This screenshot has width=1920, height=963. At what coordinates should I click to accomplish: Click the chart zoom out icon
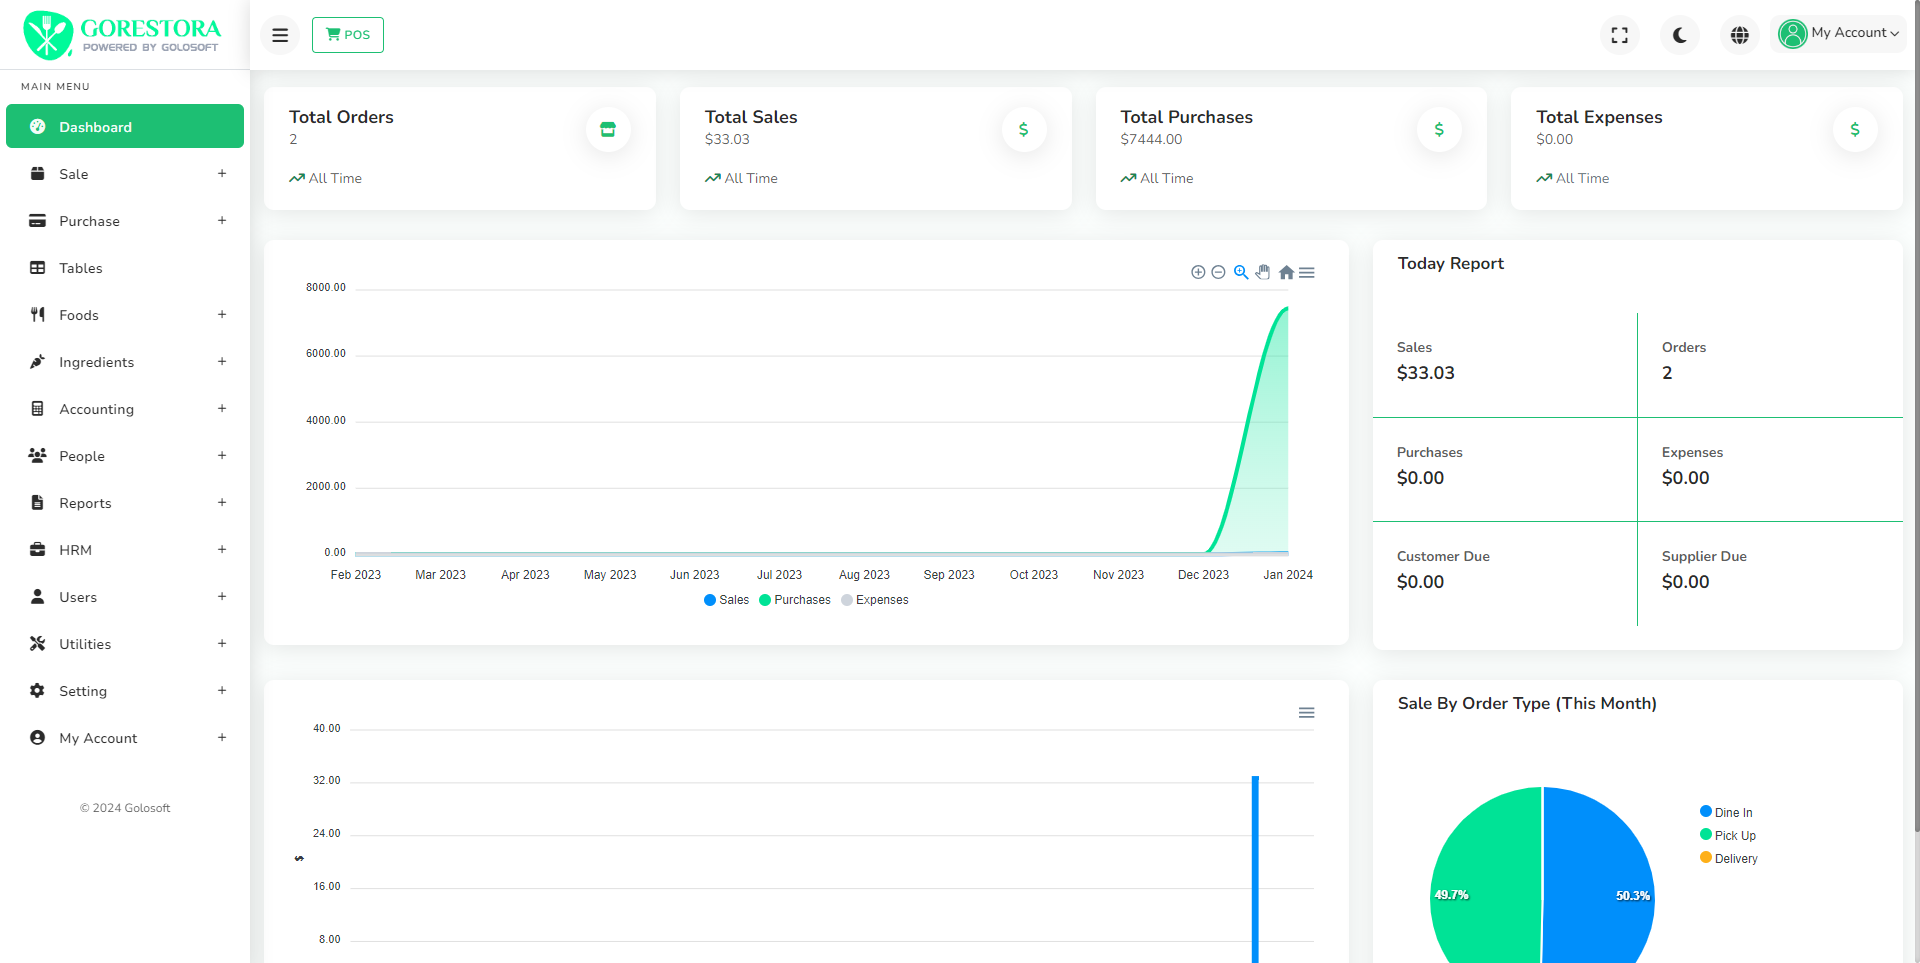1218,272
